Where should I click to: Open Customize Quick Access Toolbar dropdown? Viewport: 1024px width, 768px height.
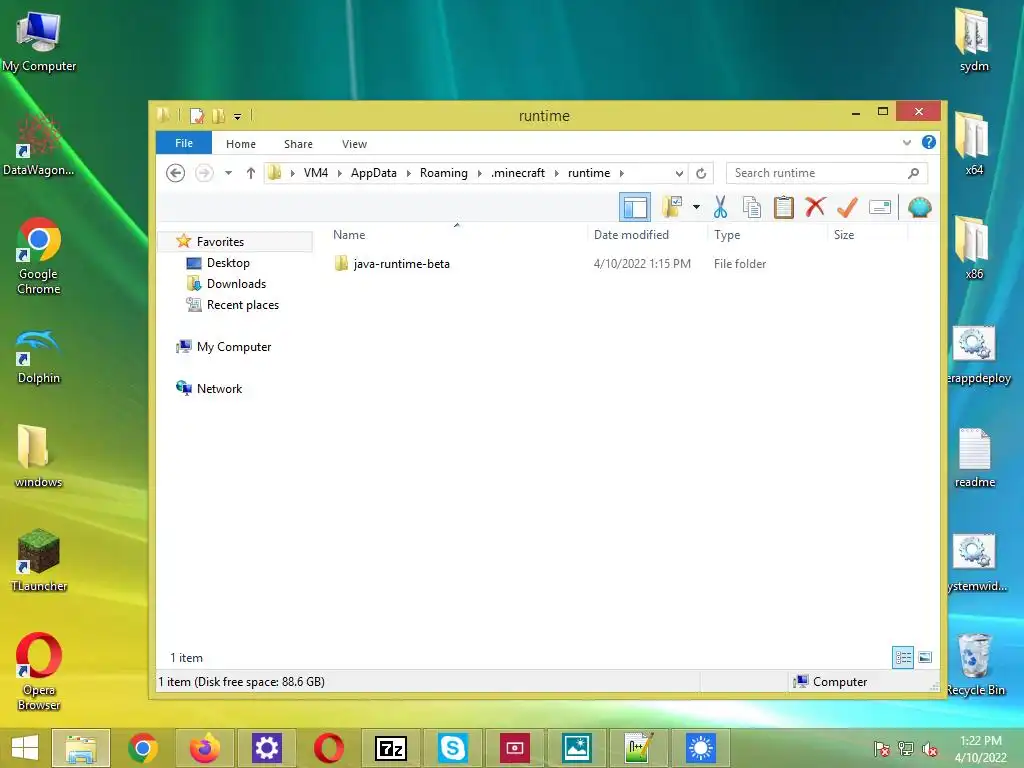pyautogui.click(x=238, y=117)
